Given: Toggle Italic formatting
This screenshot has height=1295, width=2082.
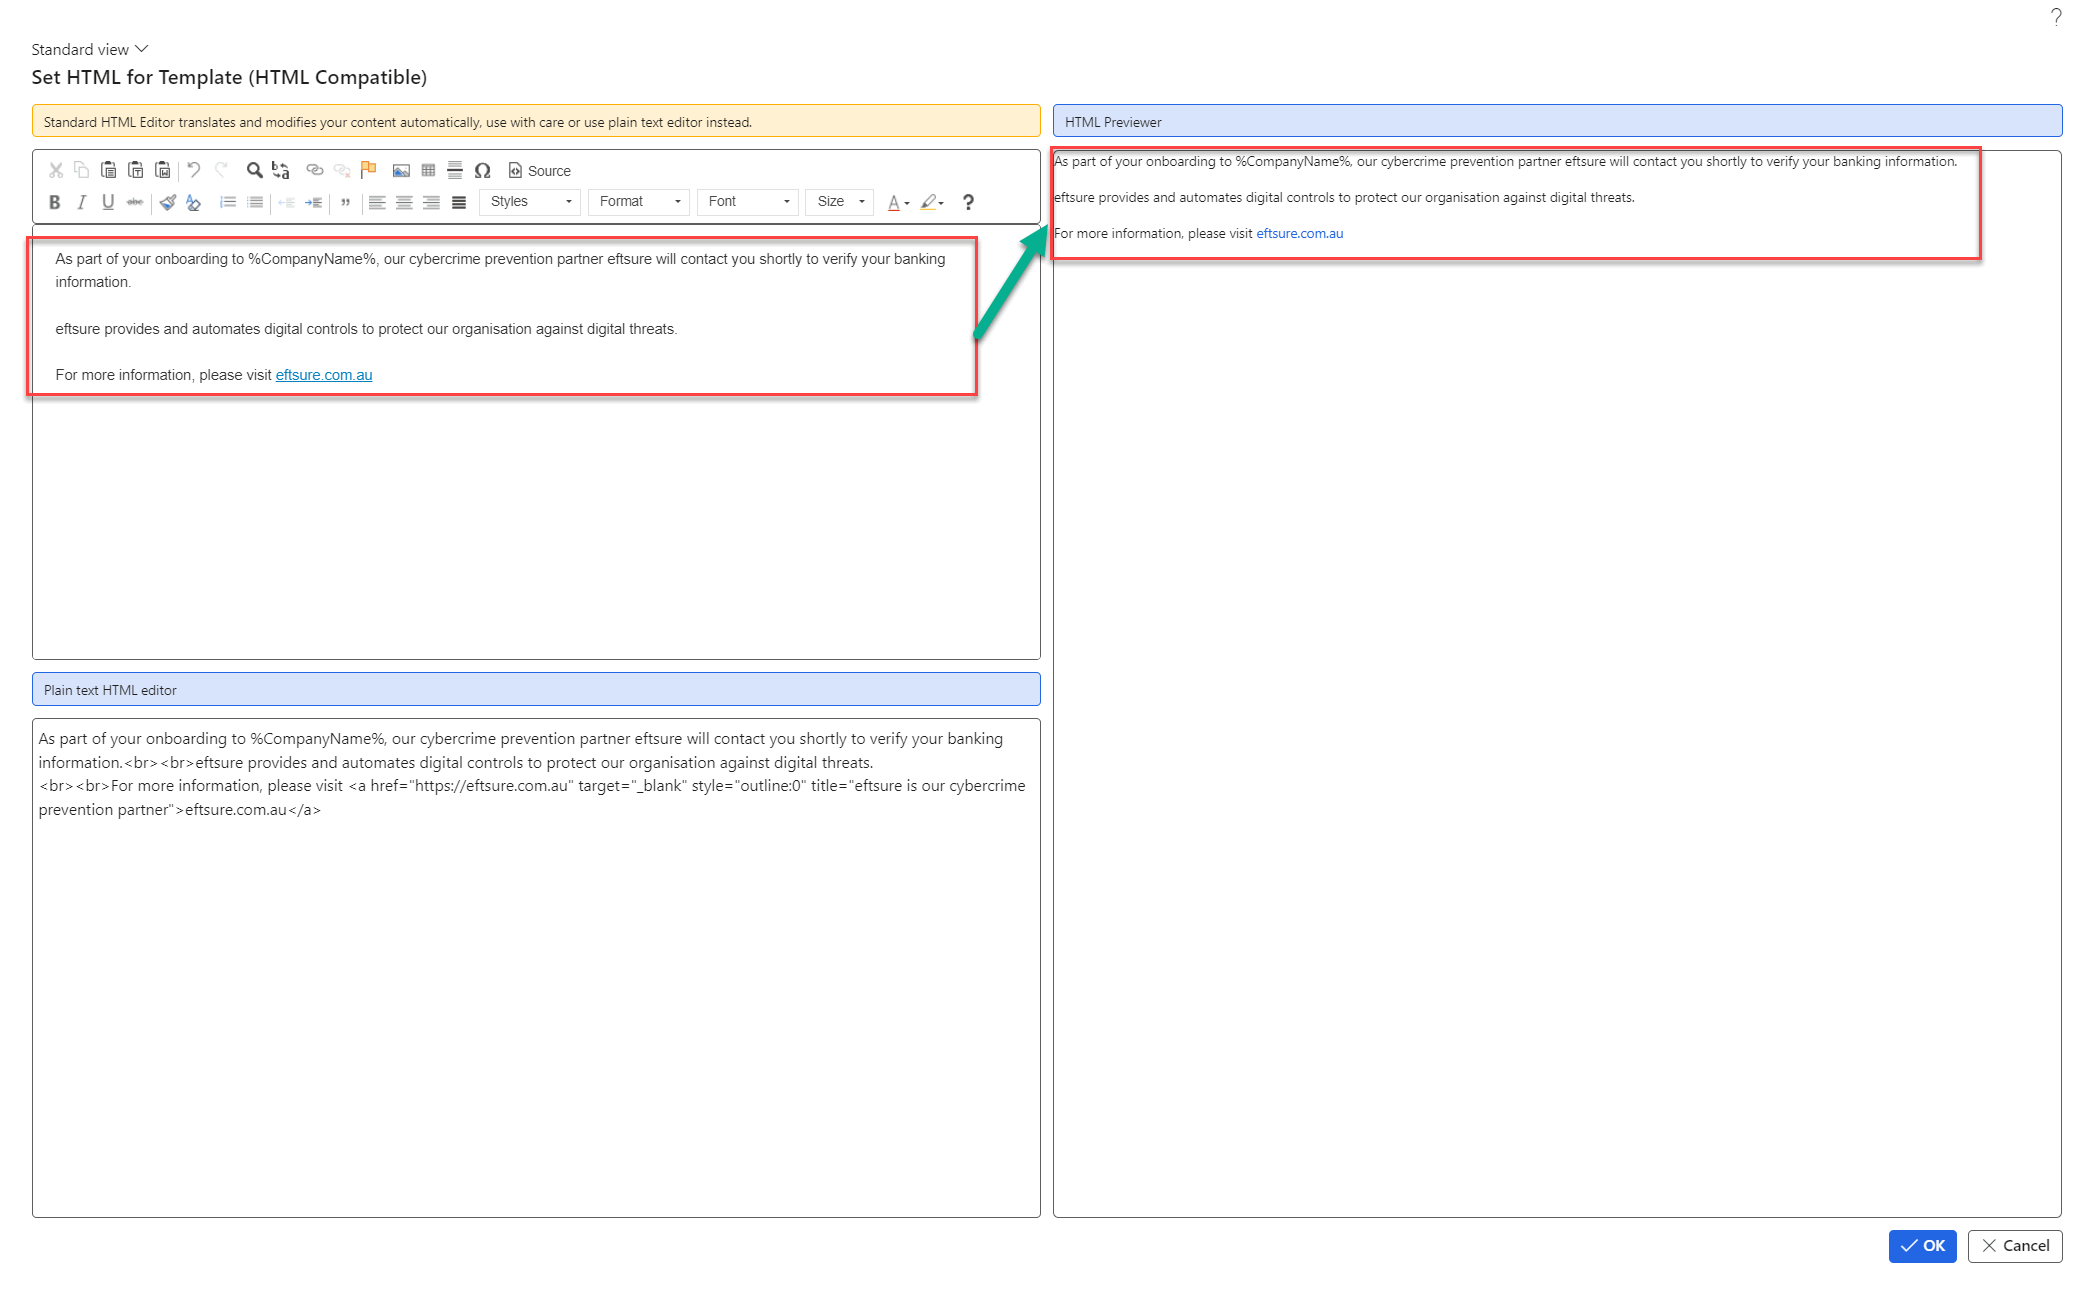Looking at the screenshot, I should click(x=82, y=202).
